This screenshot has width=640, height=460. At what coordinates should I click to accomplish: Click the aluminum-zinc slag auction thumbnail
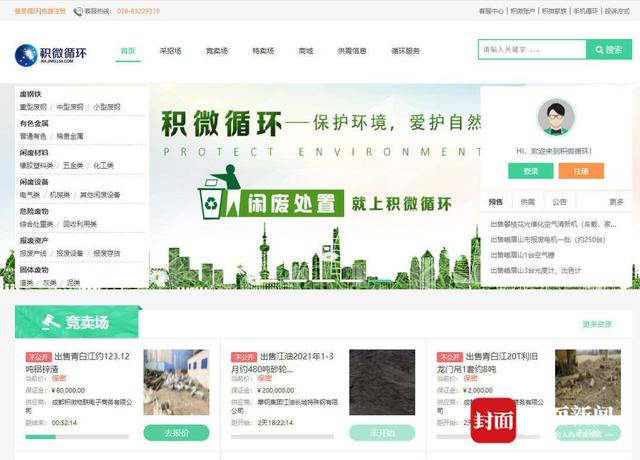pos(176,382)
